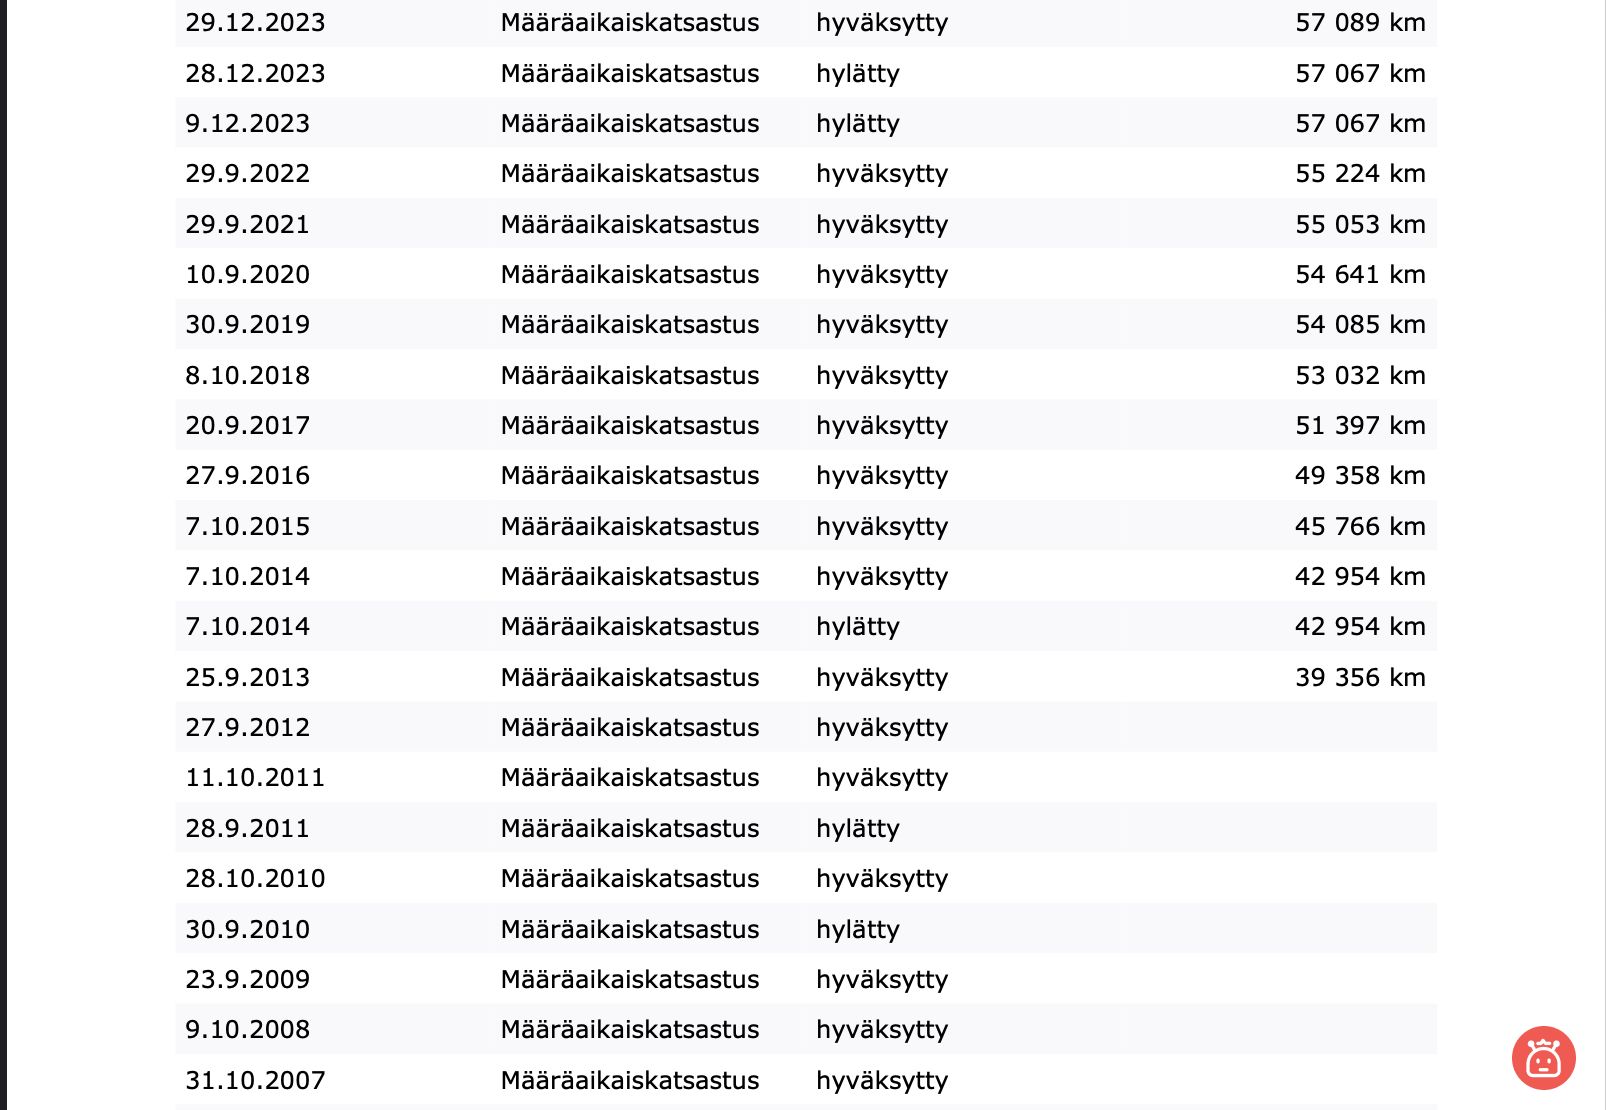Select the 53 032 km mileage
Image resolution: width=1606 pixels, height=1110 pixels.
1360,375
